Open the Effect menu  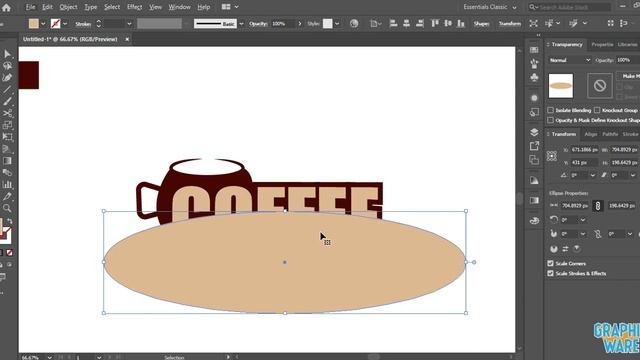134,7
